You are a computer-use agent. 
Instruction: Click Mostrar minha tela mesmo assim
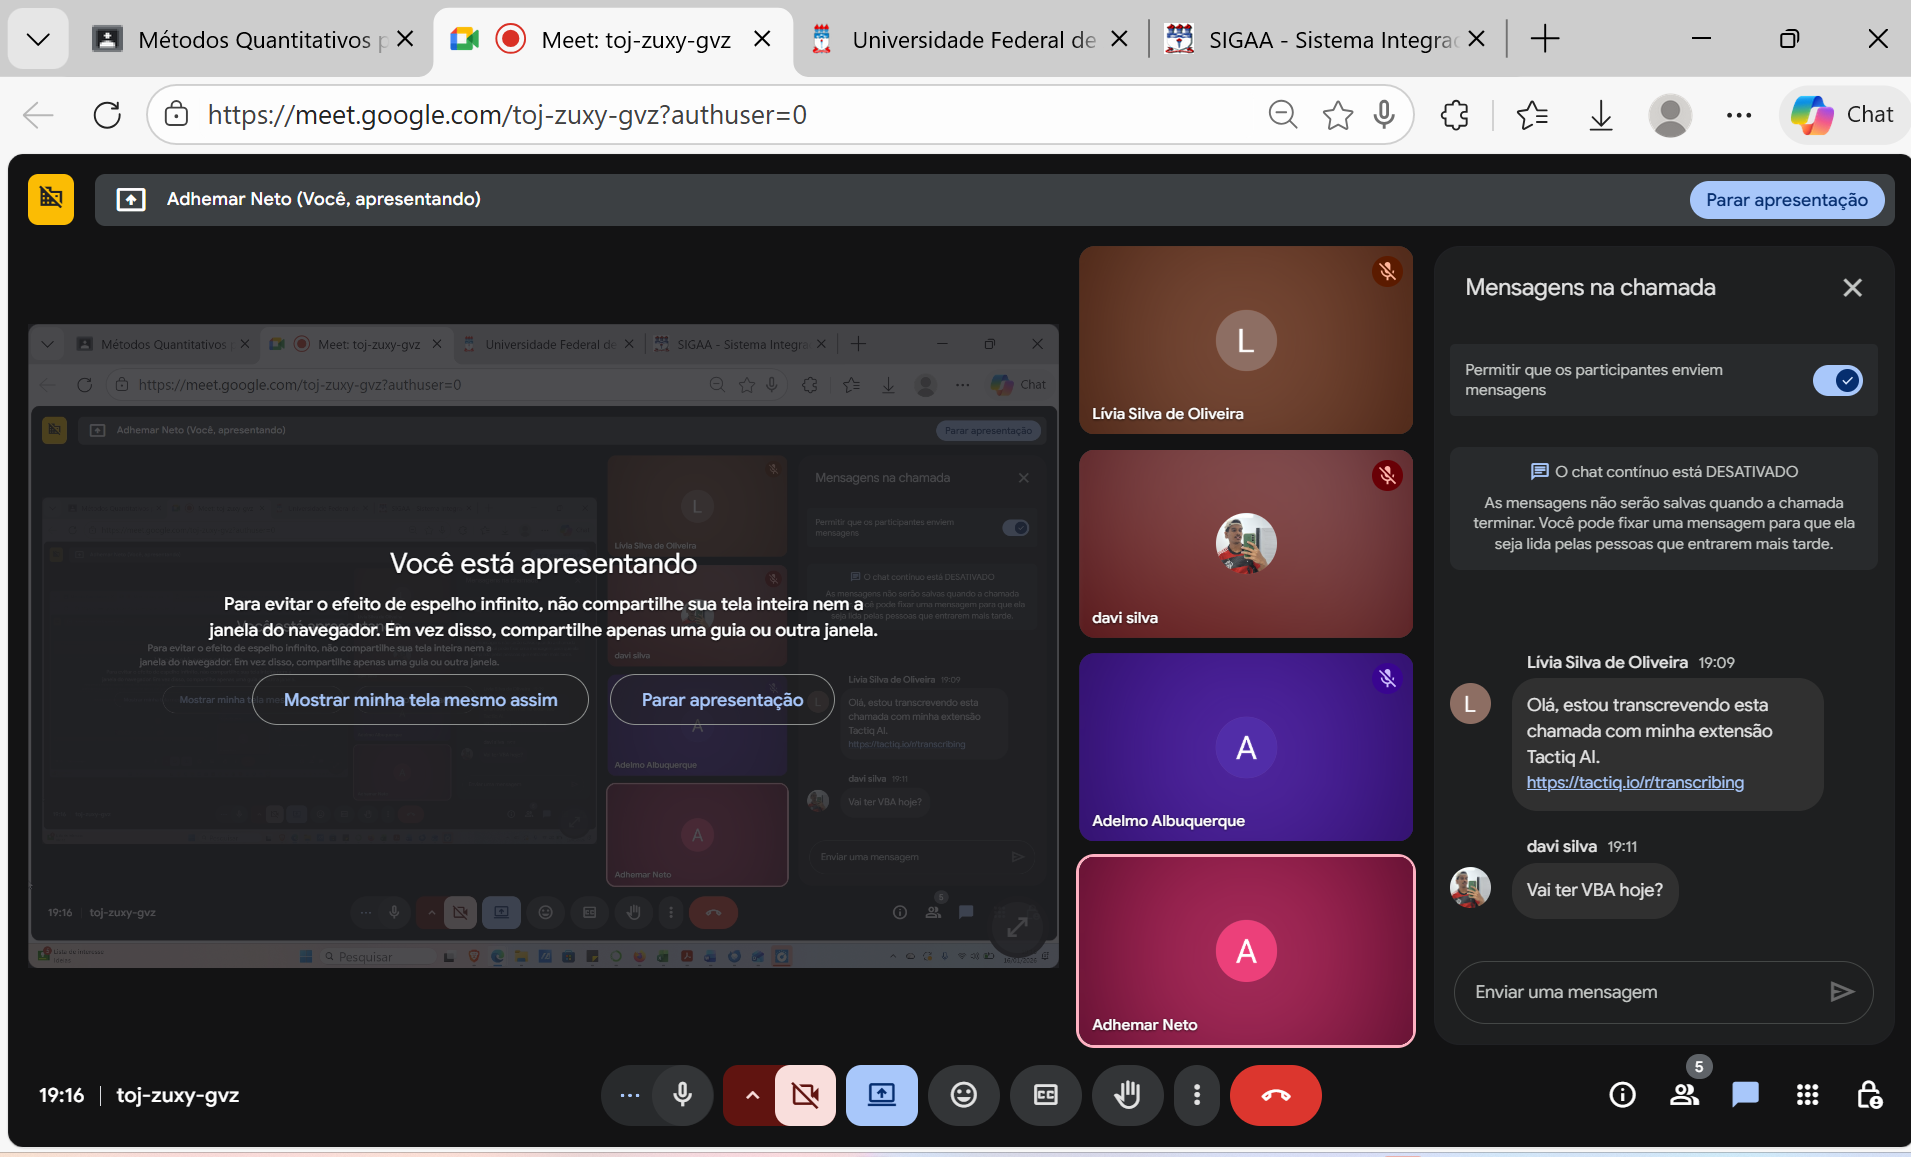coord(420,700)
